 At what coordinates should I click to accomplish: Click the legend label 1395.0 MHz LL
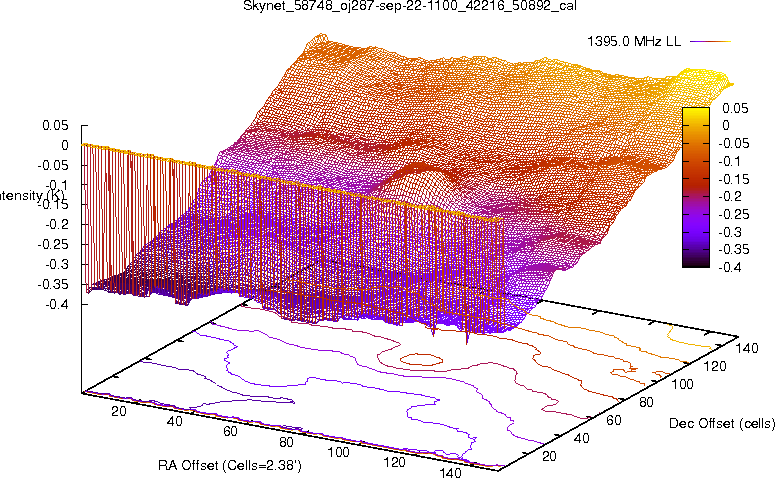click(634, 42)
